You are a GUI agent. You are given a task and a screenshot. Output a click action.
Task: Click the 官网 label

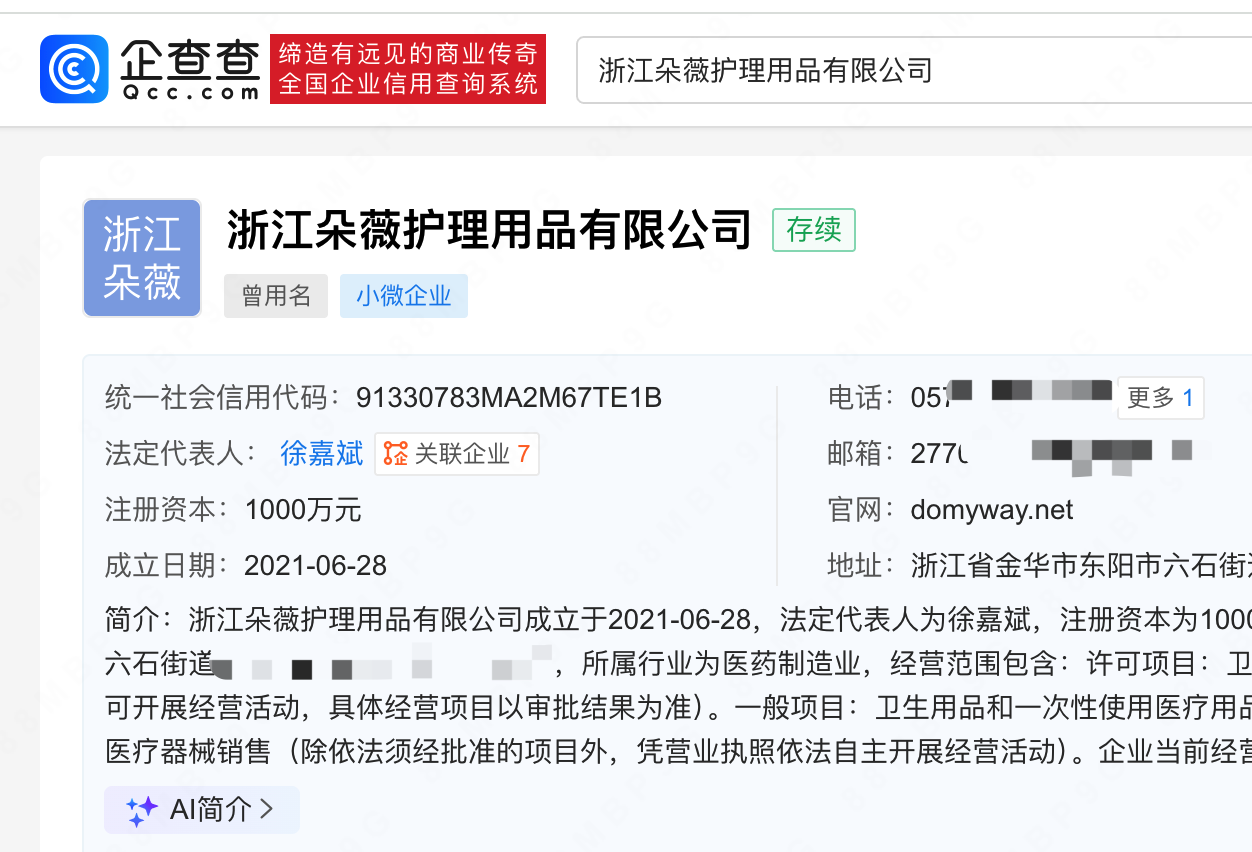[861, 510]
